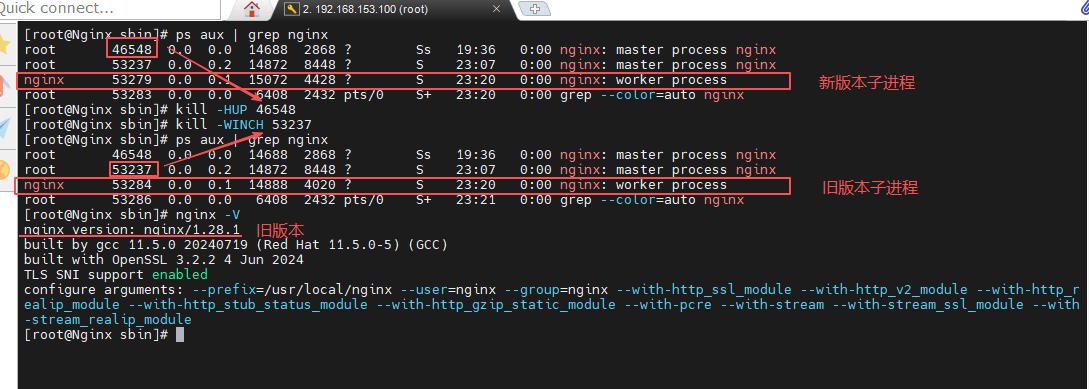
Task: Open the Sessions star icon in sidebar
Action: [x=6, y=43]
